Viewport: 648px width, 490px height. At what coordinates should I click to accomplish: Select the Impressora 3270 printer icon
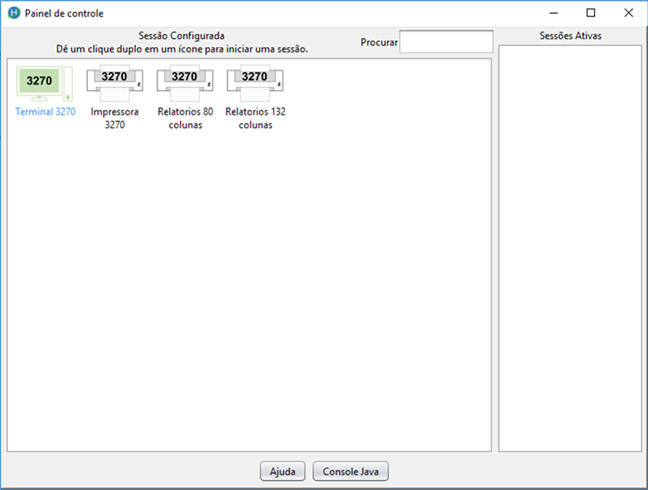tap(114, 83)
